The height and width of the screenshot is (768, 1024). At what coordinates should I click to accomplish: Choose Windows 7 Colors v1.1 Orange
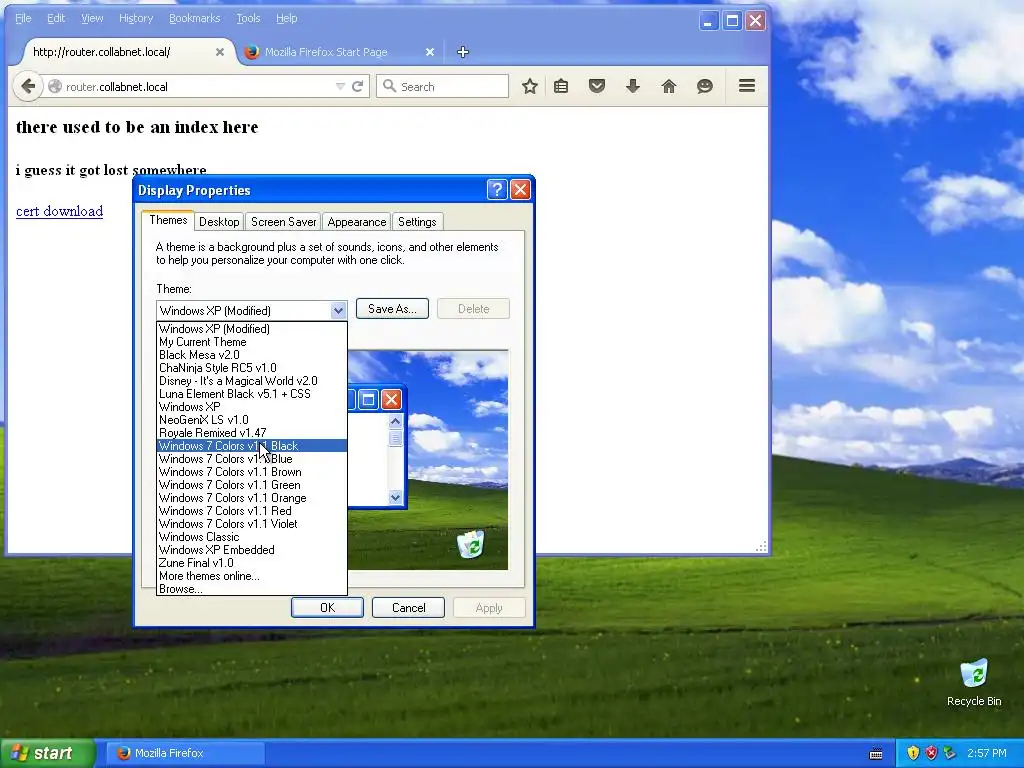click(251, 498)
